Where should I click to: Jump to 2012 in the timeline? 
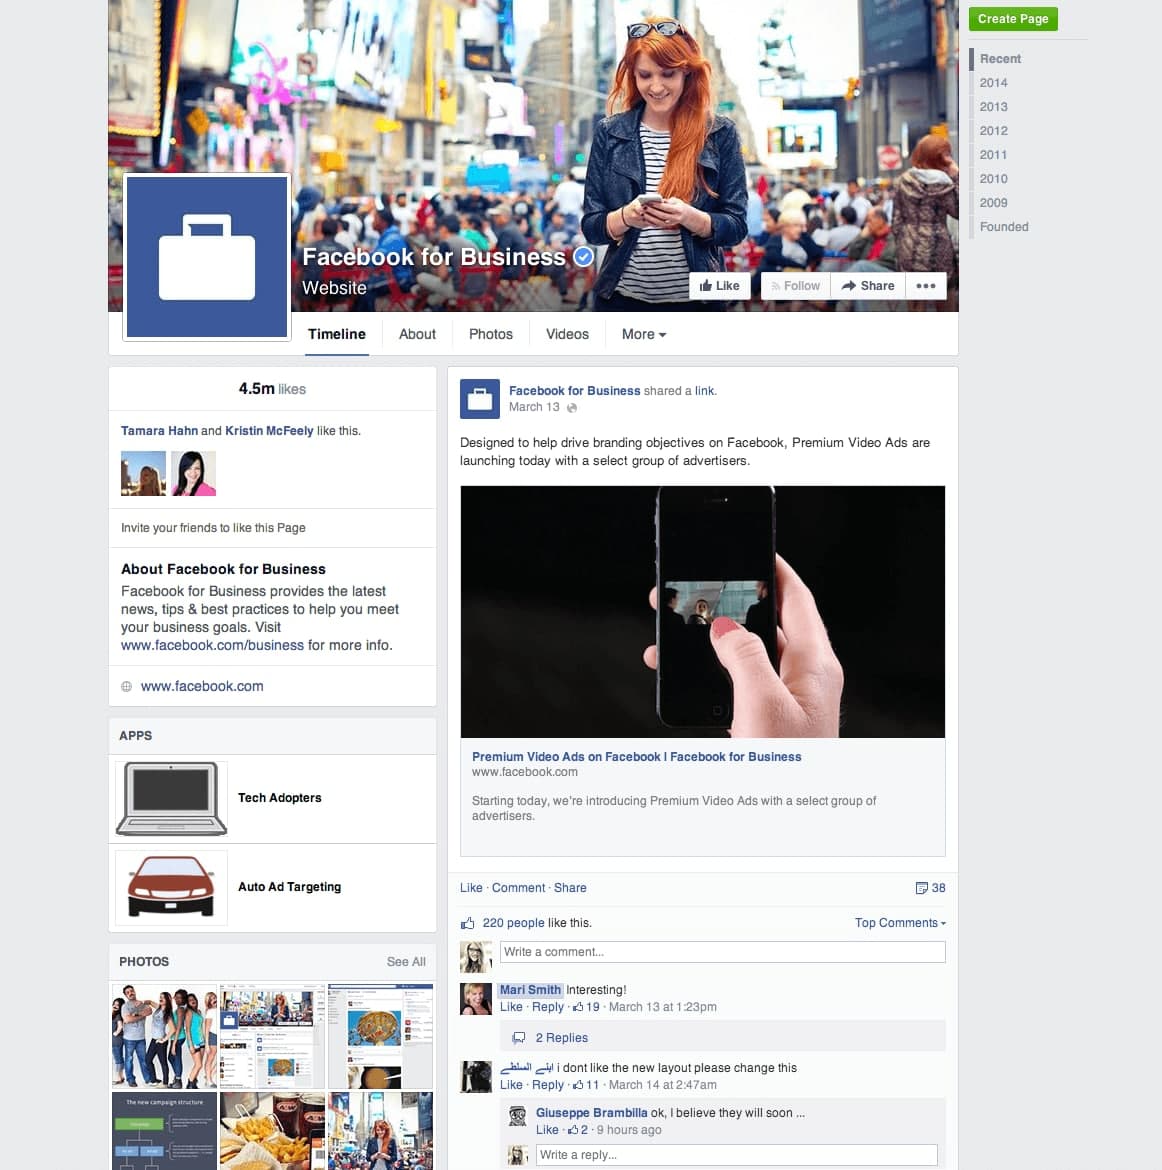click(993, 131)
